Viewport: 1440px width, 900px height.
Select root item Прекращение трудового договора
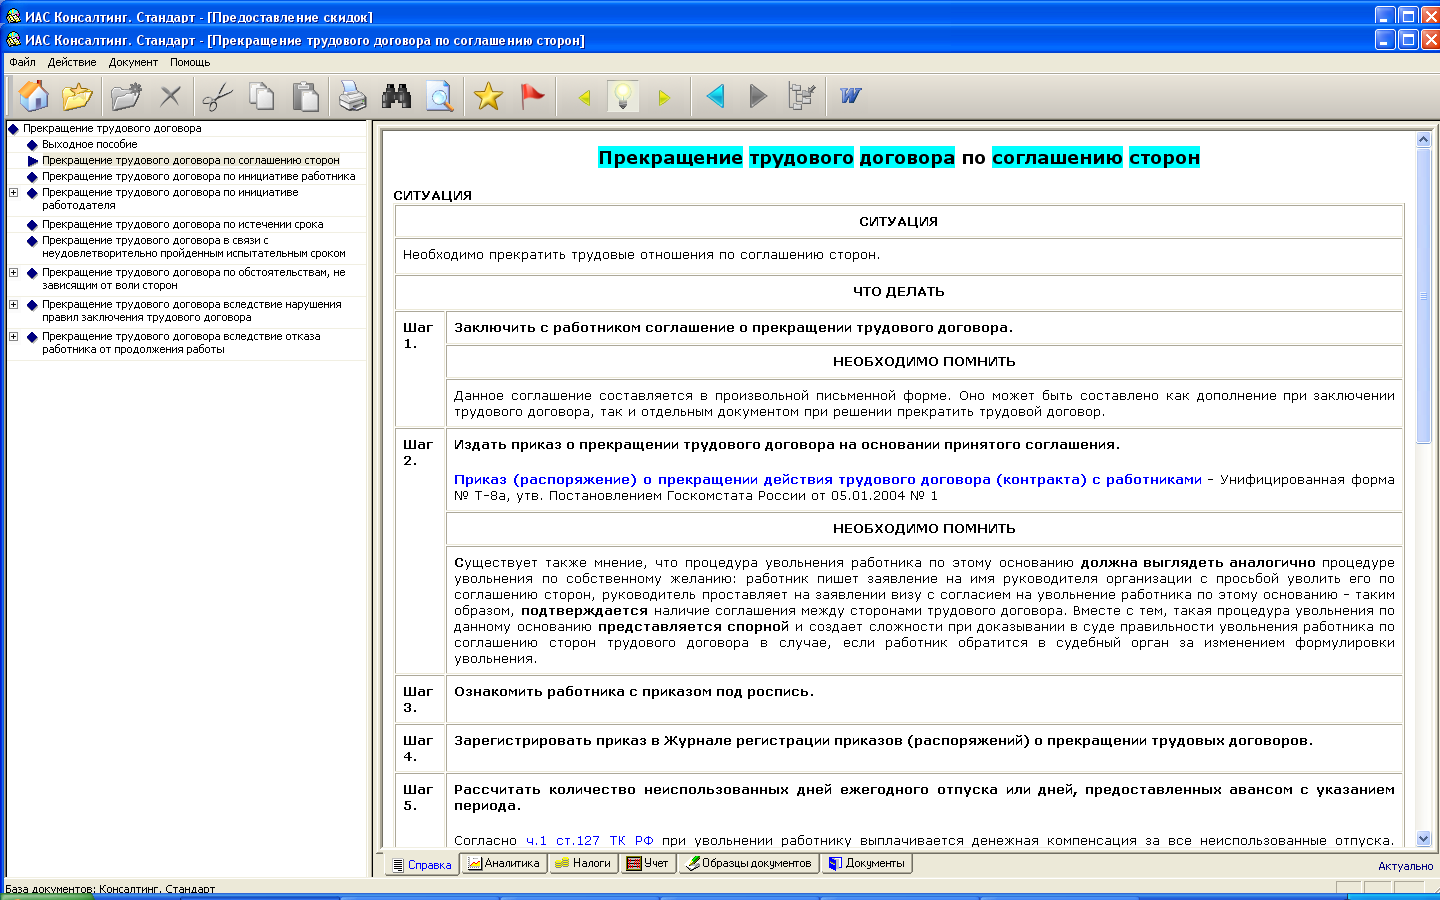tap(112, 128)
